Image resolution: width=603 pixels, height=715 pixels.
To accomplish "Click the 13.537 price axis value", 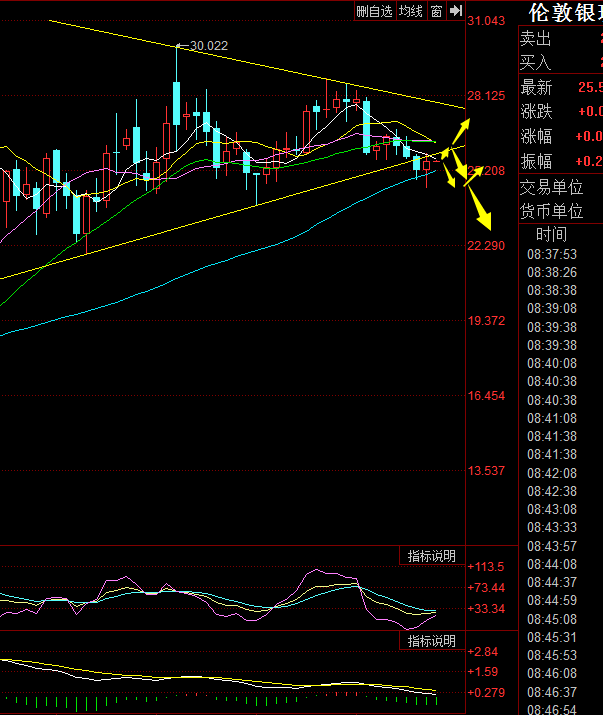I will (x=486, y=471).
